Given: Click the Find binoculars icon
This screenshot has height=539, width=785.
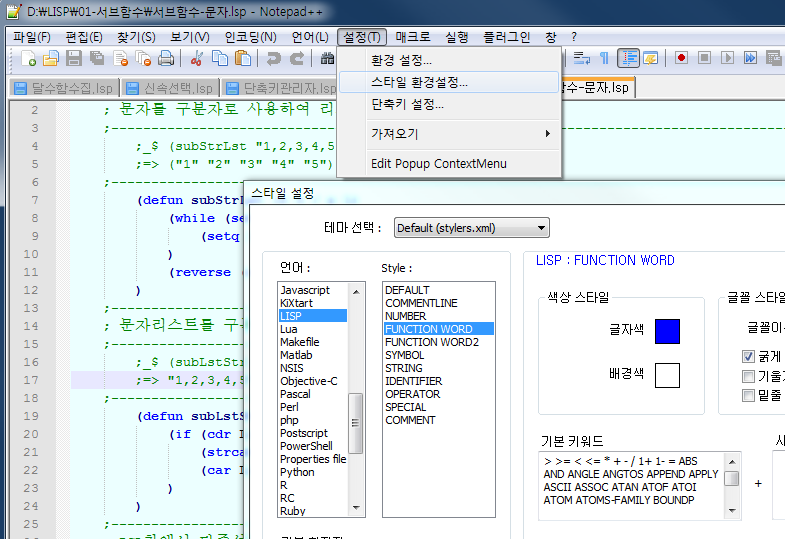Looking at the screenshot, I should tap(327, 59).
